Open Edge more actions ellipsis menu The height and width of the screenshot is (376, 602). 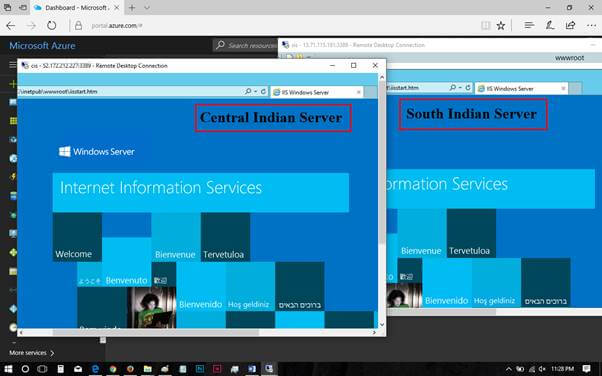tap(591, 26)
